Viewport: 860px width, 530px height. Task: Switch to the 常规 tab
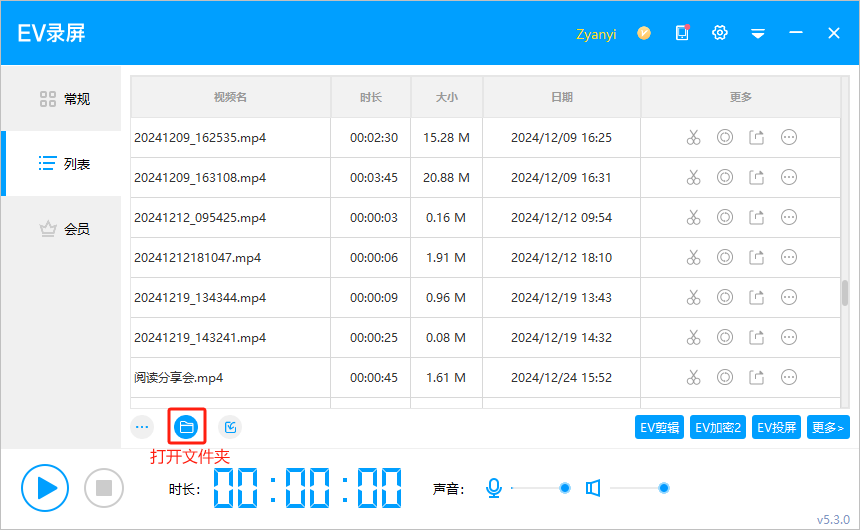coord(63,99)
